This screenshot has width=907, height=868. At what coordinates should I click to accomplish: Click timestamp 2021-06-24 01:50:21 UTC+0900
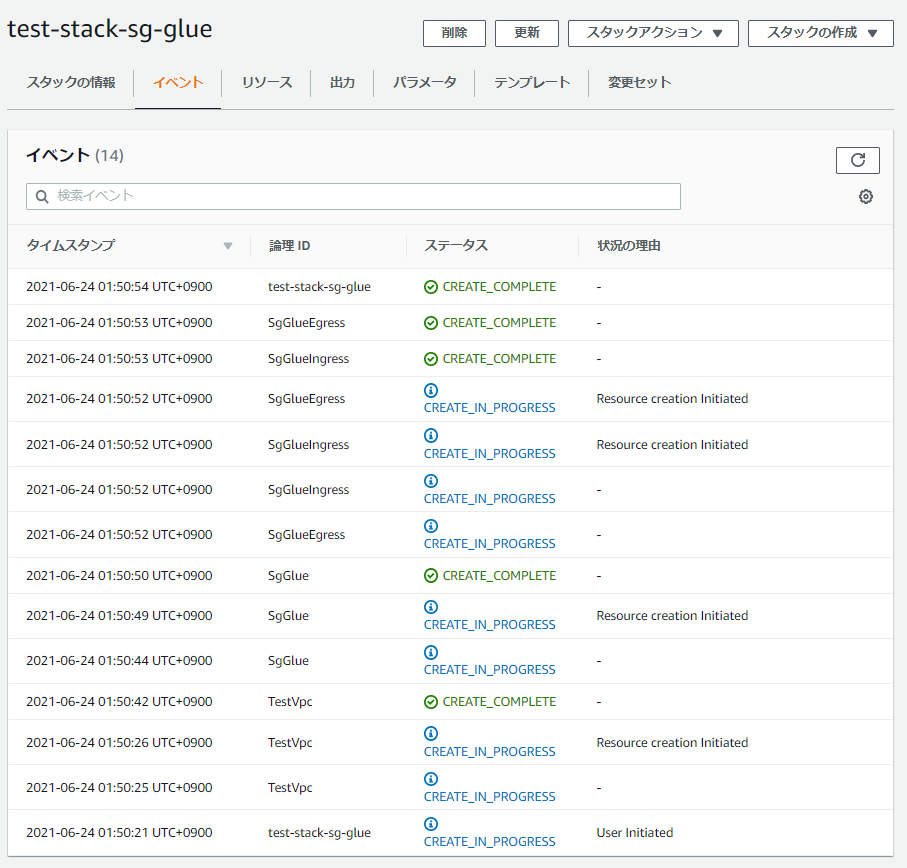(119, 833)
